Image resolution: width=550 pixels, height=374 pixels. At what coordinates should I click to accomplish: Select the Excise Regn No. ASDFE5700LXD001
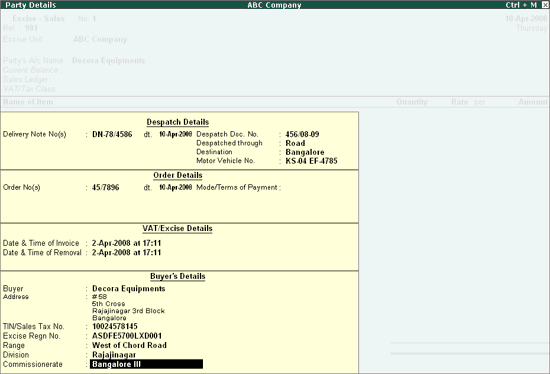pyautogui.click(x=127, y=336)
